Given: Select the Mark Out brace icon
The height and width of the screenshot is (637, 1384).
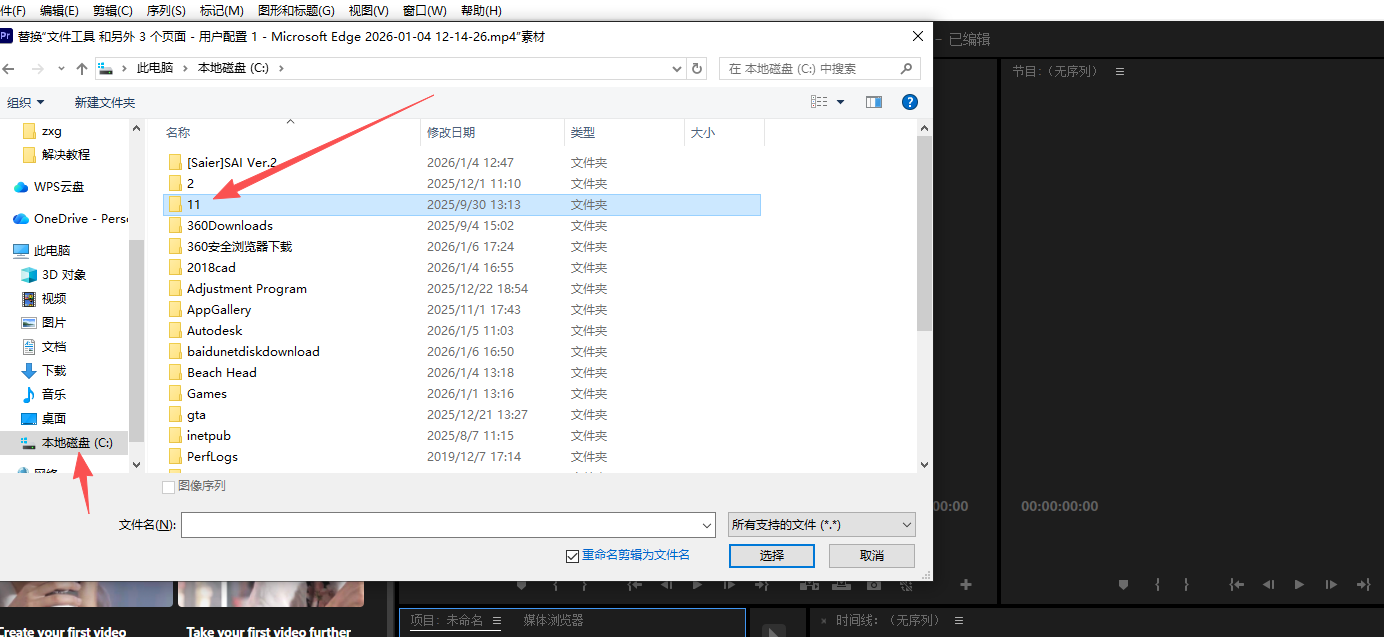Looking at the screenshot, I should click(x=1186, y=585).
